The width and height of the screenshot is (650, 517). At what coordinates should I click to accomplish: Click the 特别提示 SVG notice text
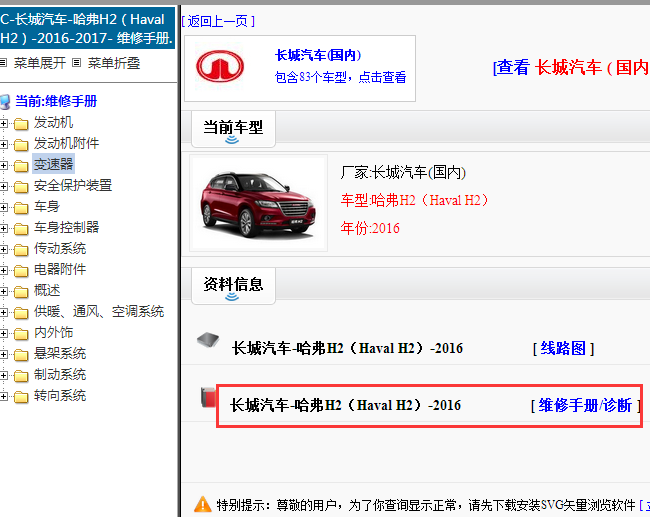click(x=426, y=505)
